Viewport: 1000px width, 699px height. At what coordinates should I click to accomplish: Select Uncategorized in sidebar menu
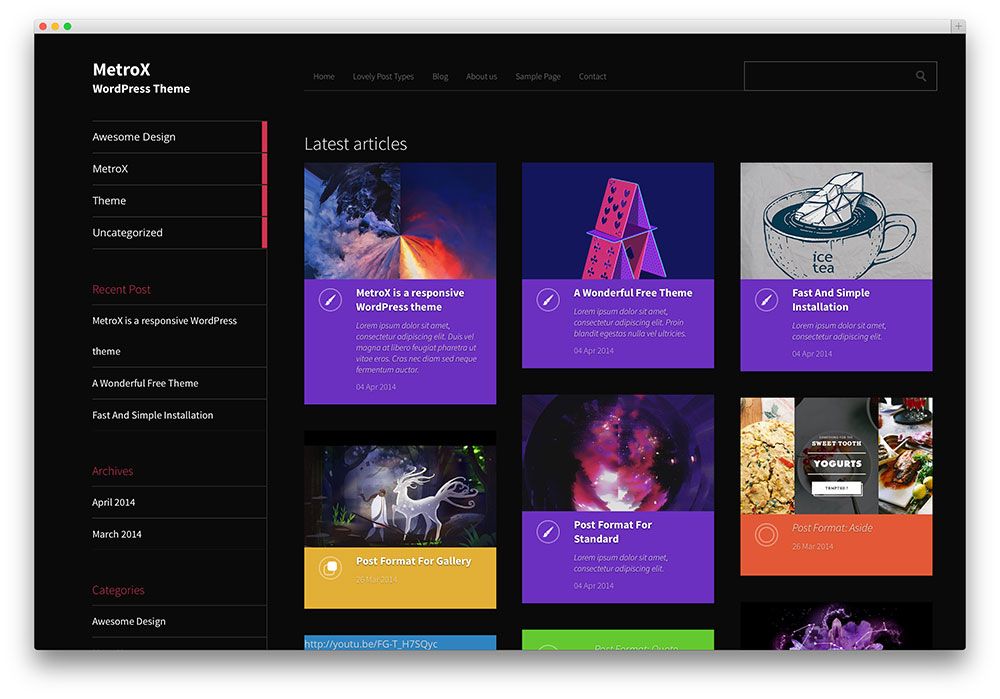[x=179, y=233]
